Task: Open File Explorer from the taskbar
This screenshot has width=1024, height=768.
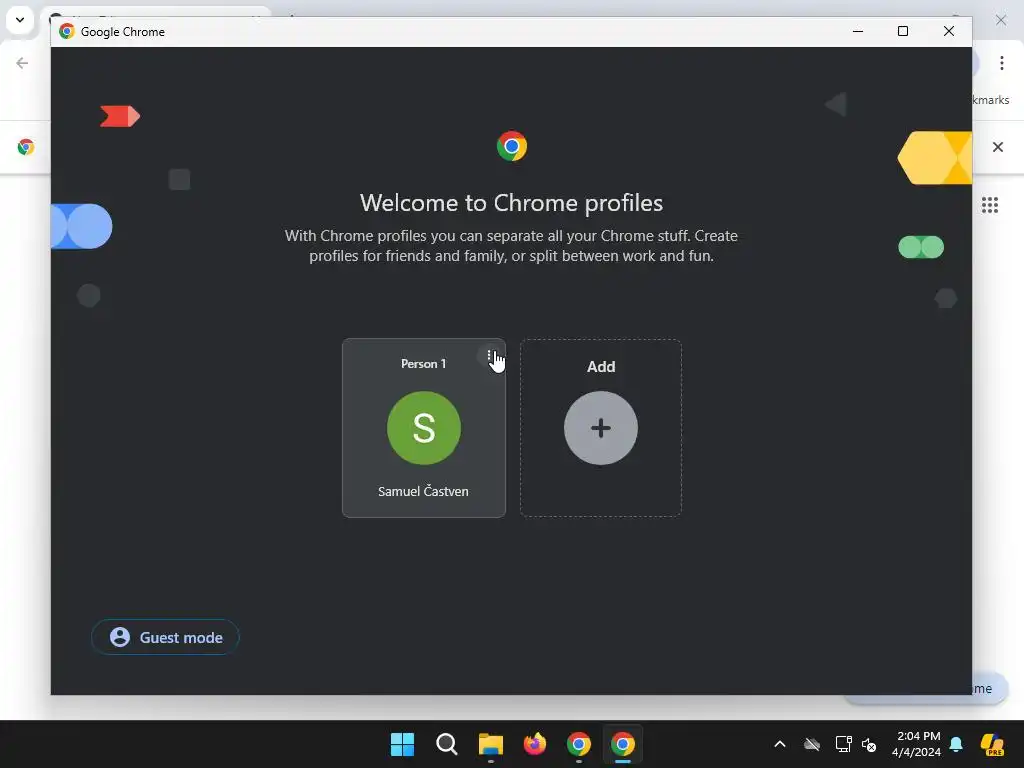Action: (x=490, y=744)
